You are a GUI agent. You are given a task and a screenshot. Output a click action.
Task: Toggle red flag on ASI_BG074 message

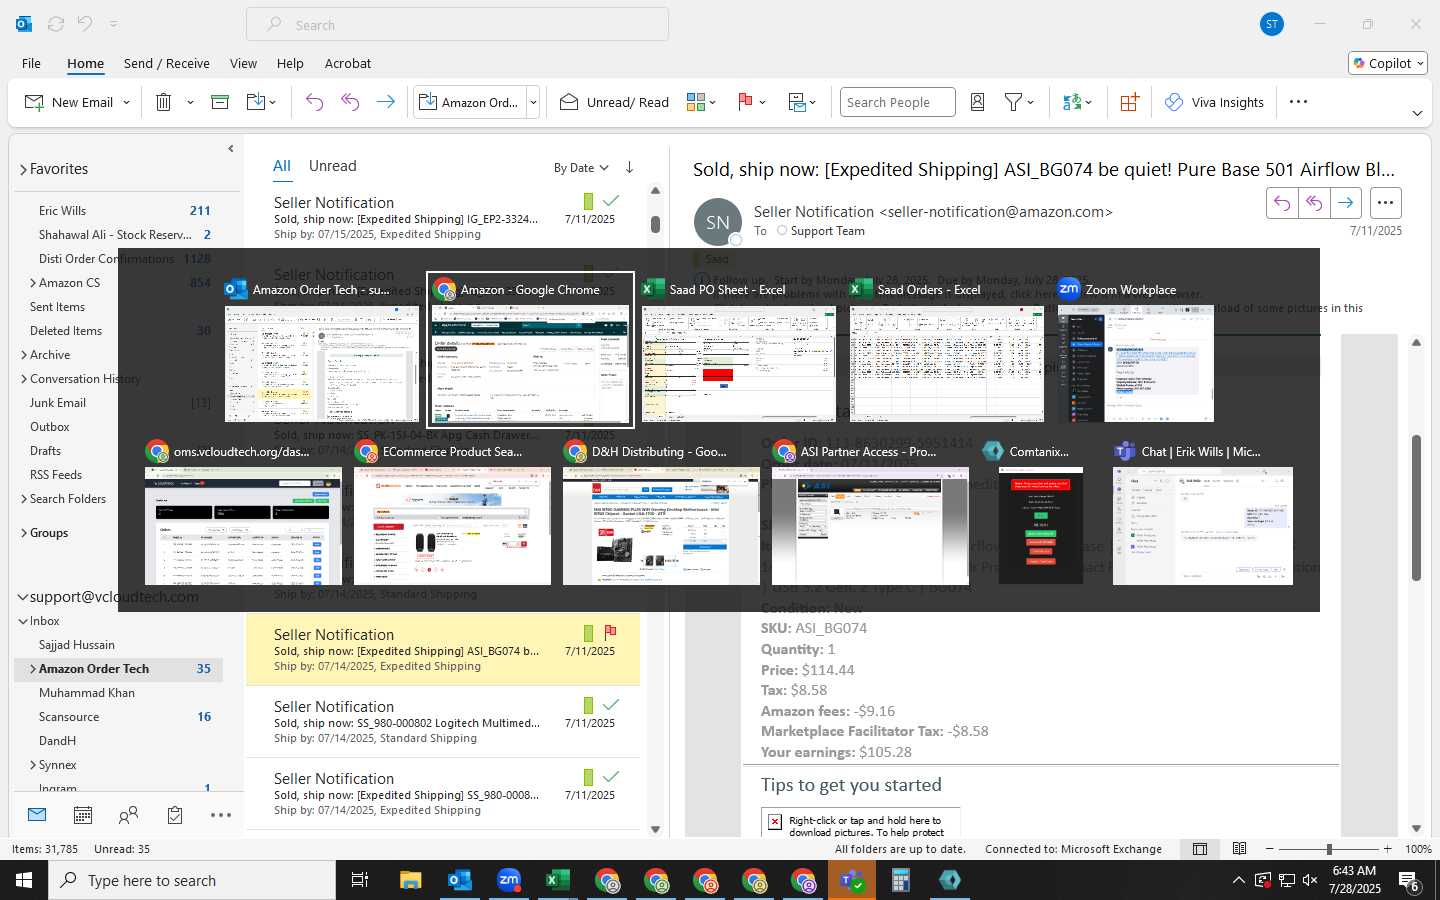(x=610, y=632)
